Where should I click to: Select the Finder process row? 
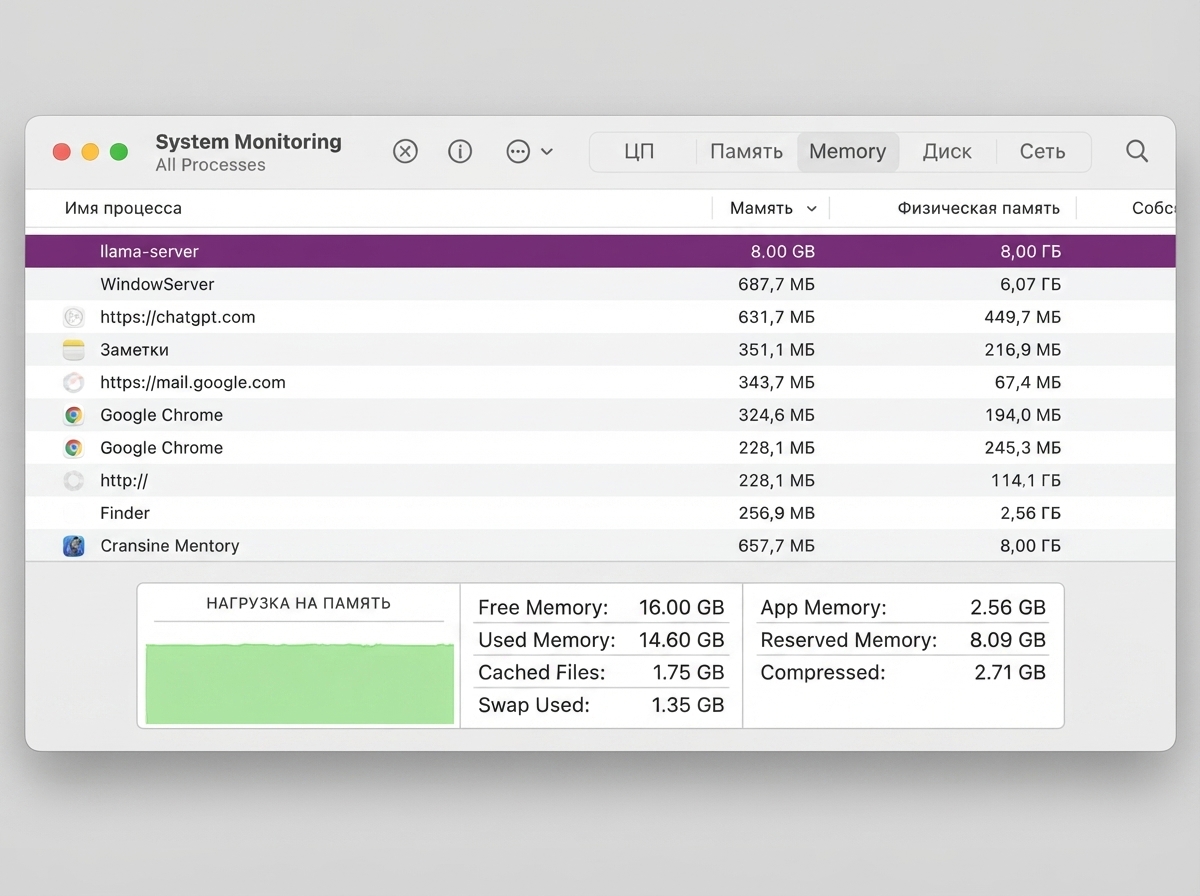(600, 513)
